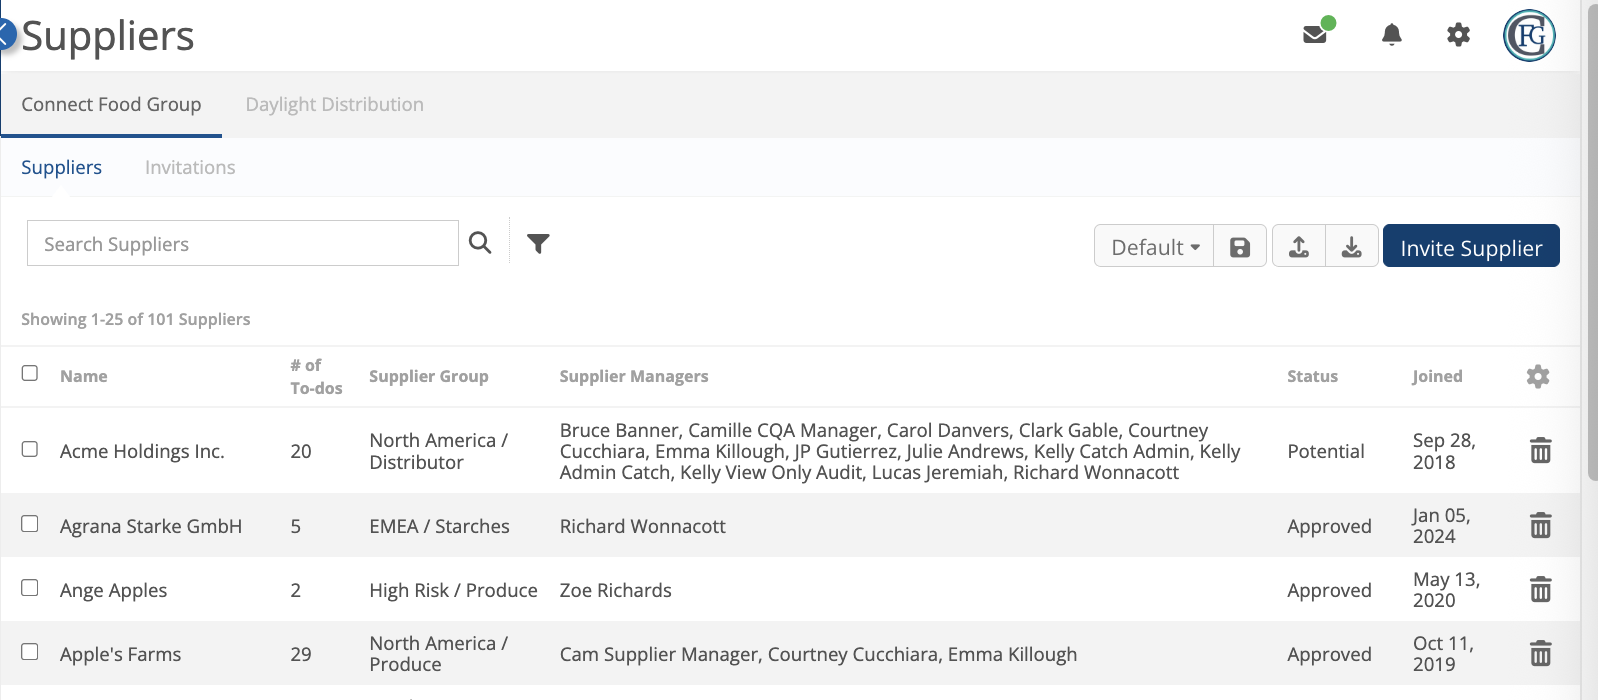Select the Suppliers sub-tab
Image resolution: width=1598 pixels, height=700 pixels.
tap(62, 167)
